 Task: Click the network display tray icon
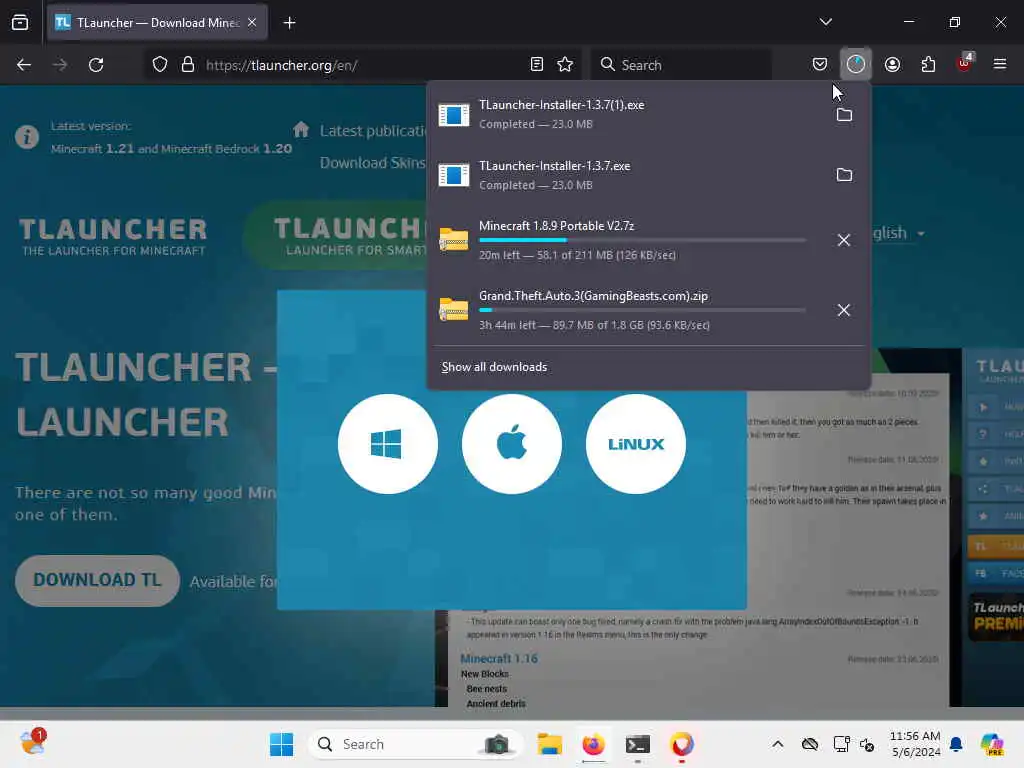coord(841,744)
